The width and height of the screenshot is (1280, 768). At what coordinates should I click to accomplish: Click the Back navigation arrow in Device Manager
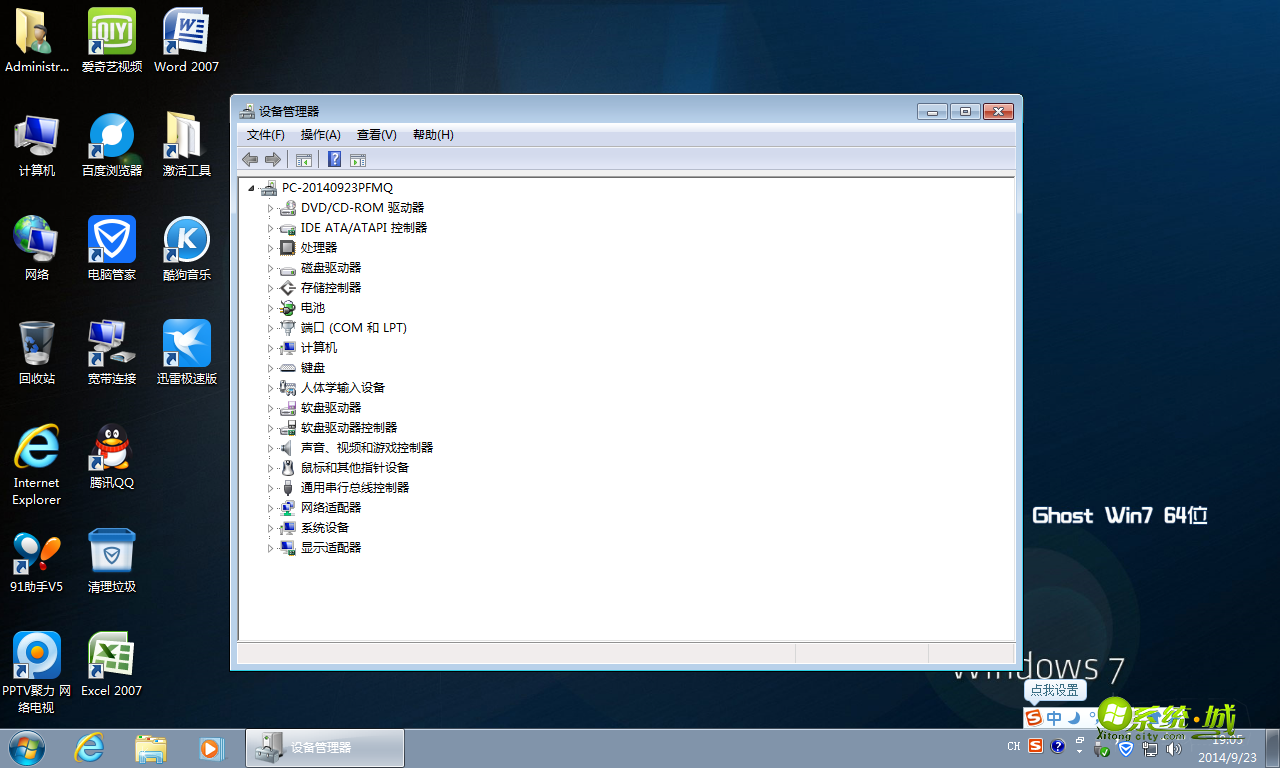[250, 159]
